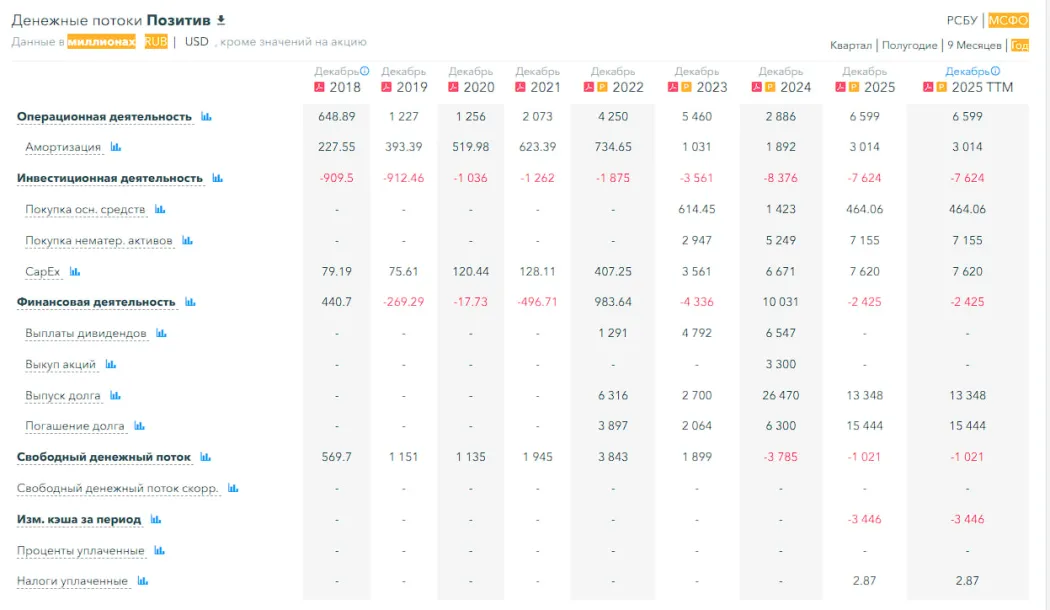Open the 2018 PDF report icon

[320, 87]
